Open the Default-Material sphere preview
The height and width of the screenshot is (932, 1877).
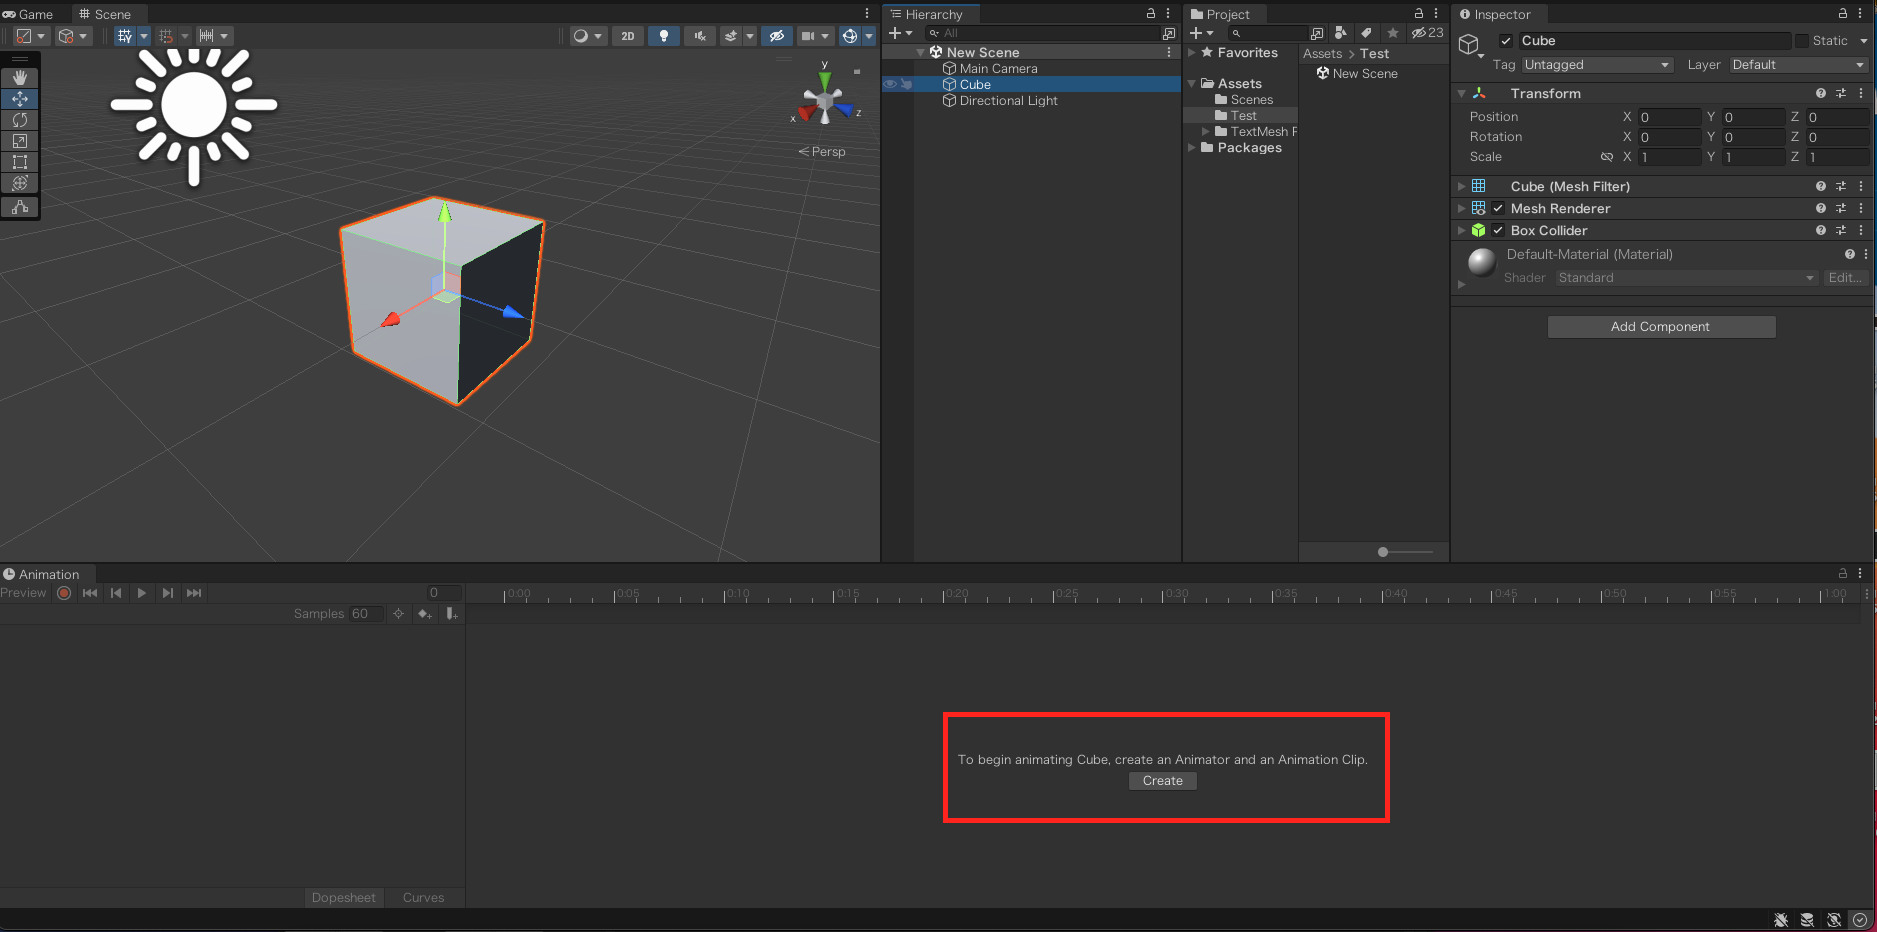point(1481,262)
